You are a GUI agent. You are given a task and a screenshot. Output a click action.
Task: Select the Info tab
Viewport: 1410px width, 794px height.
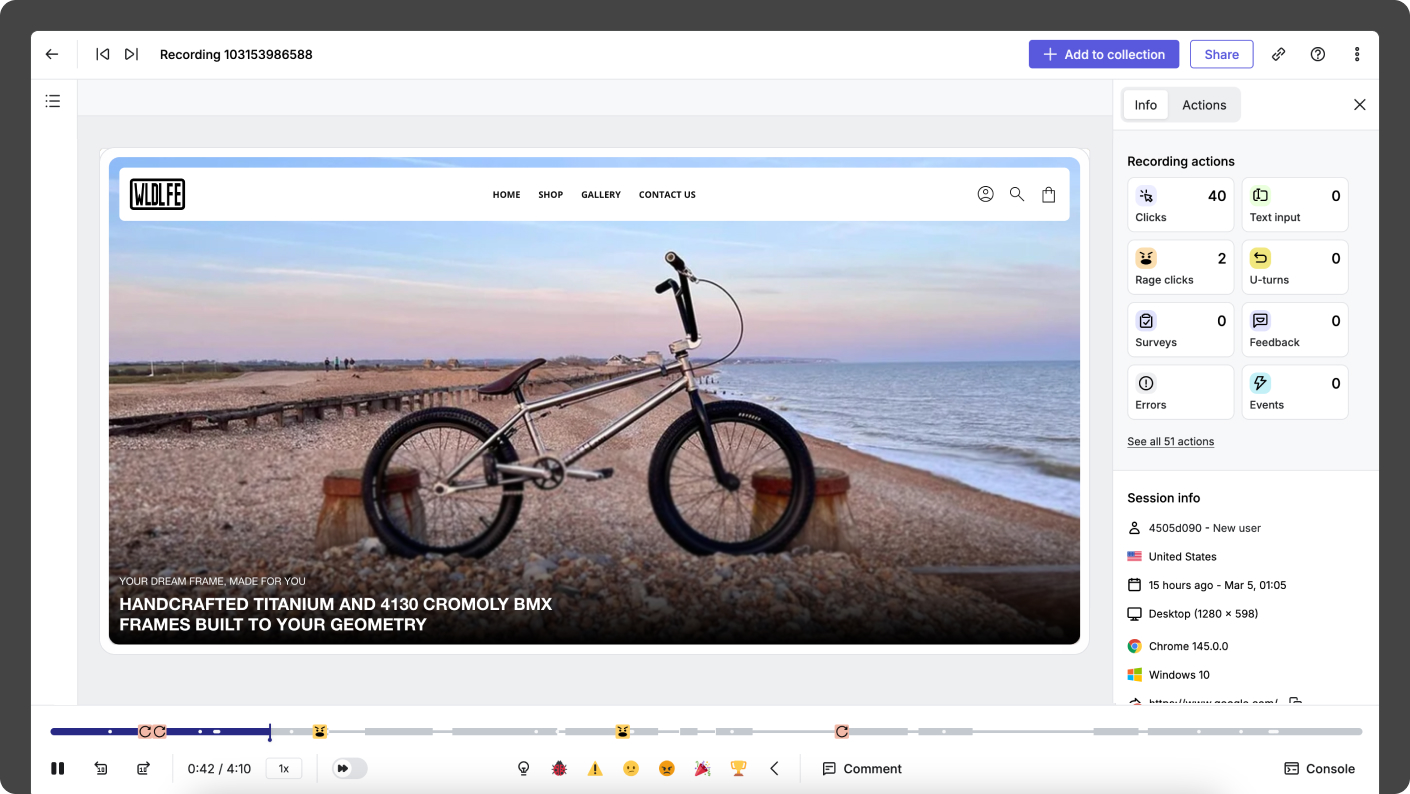point(1145,105)
